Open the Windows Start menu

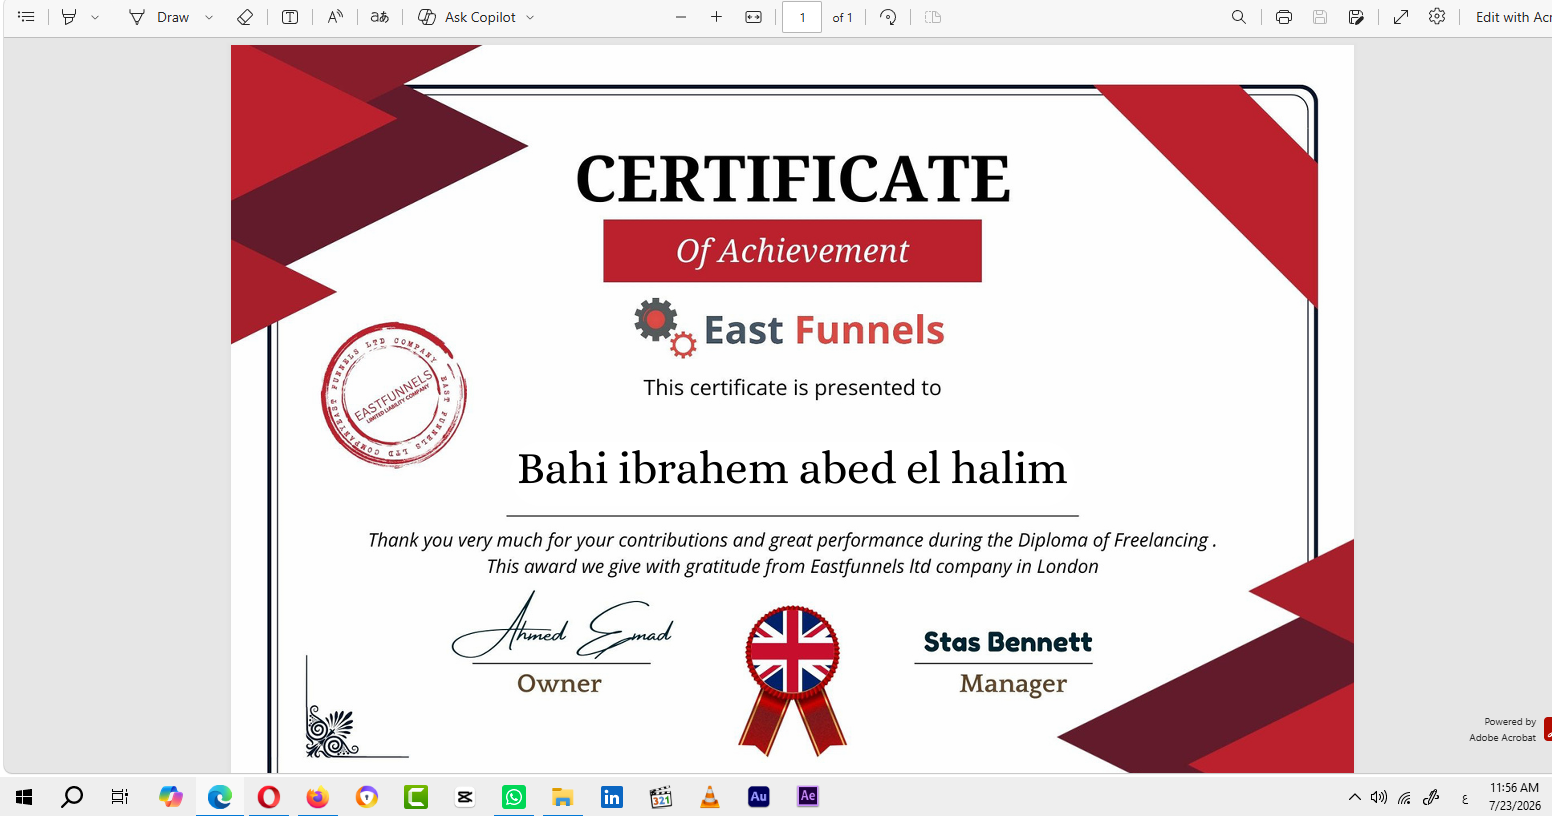tap(25, 797)
